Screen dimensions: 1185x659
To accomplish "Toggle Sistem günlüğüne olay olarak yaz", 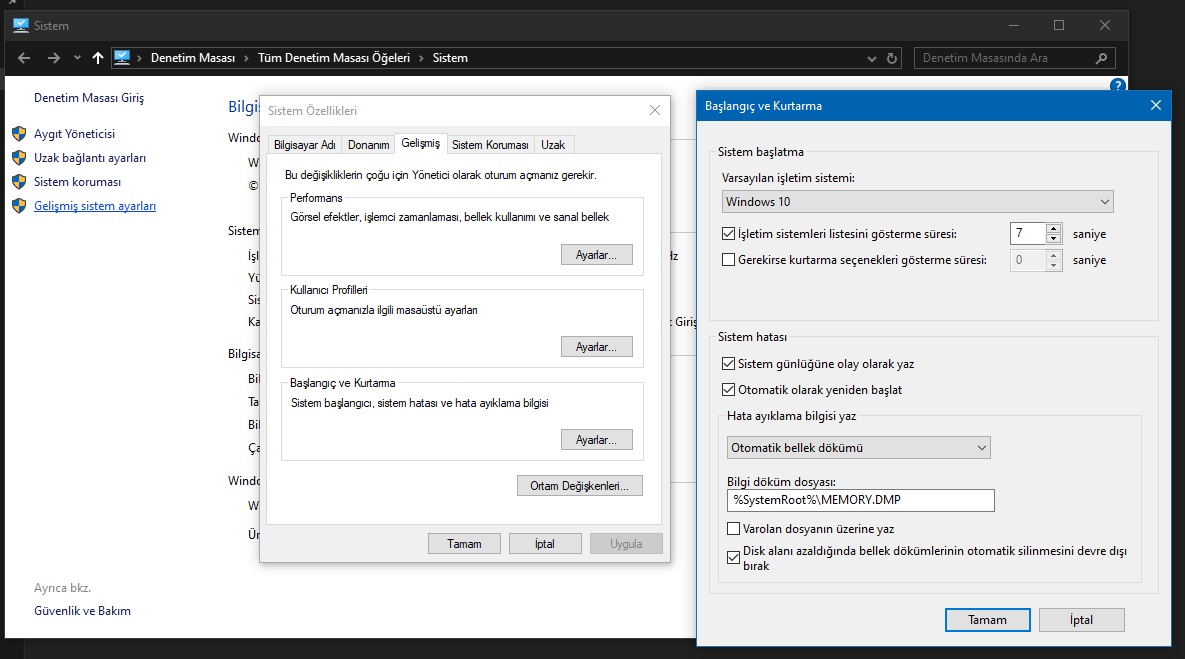I will point(729,364).
